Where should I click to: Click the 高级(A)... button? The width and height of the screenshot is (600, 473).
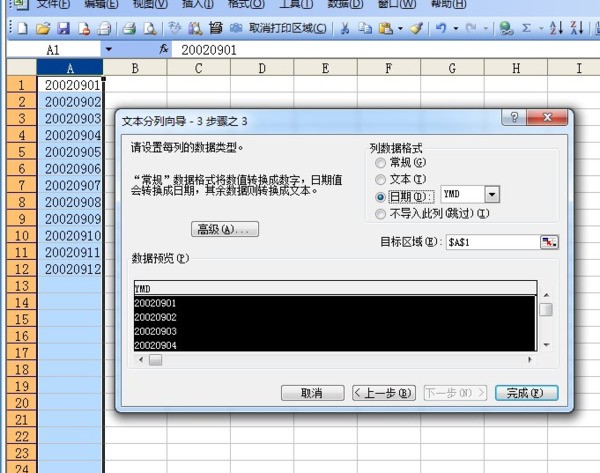tap(225, 229)
